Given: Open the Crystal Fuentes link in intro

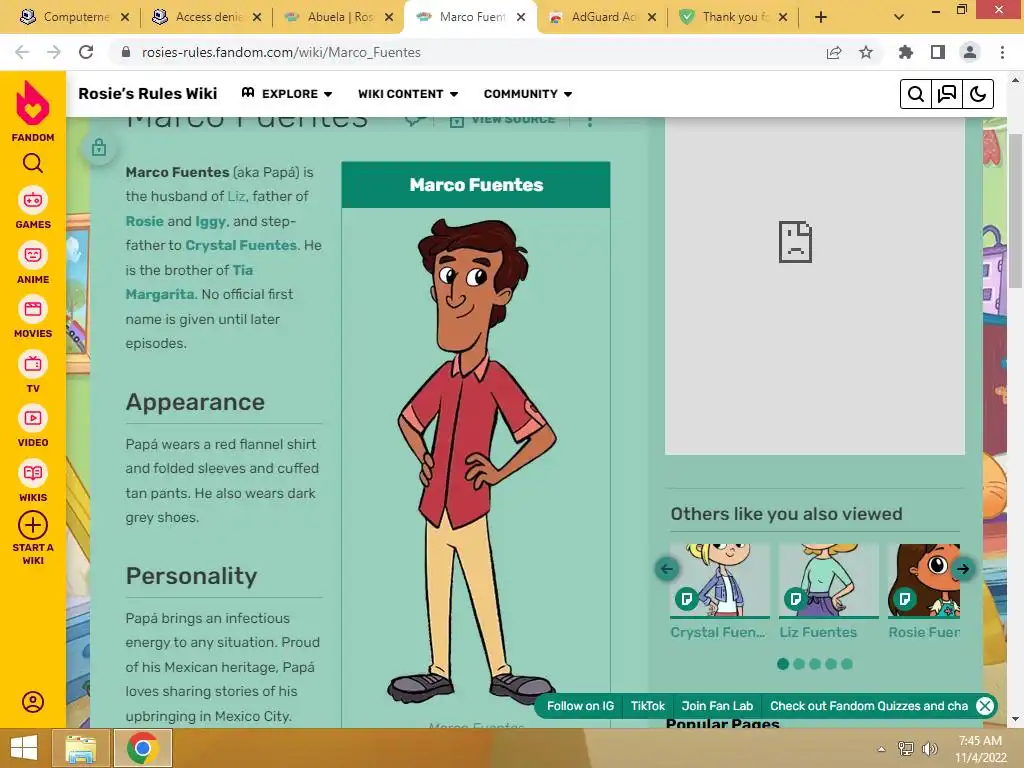Looking at the screenshot, I should coord(241,246).
